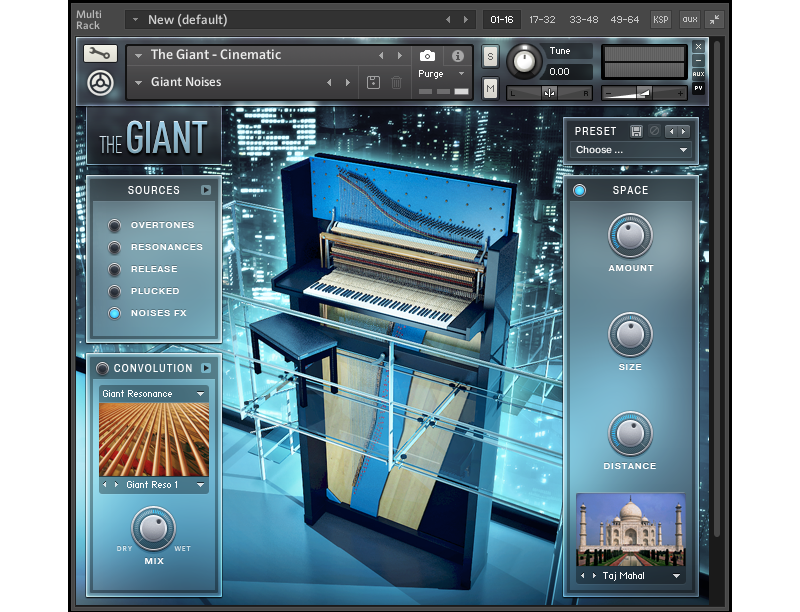The image size is (800, 612).
Task: Solo the instrument with S button
Action: point(490,56)
